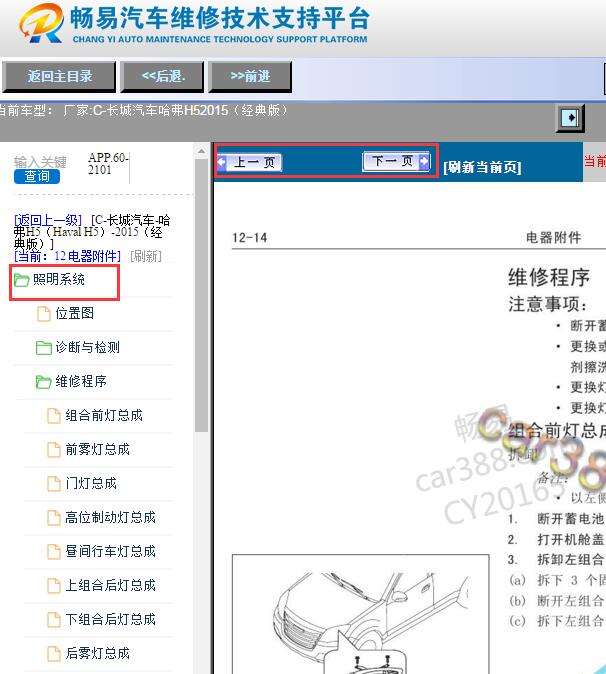Click the 组合前灯总成 page icon
Viewport: 606px width, 674px height.
coord(54,416)
